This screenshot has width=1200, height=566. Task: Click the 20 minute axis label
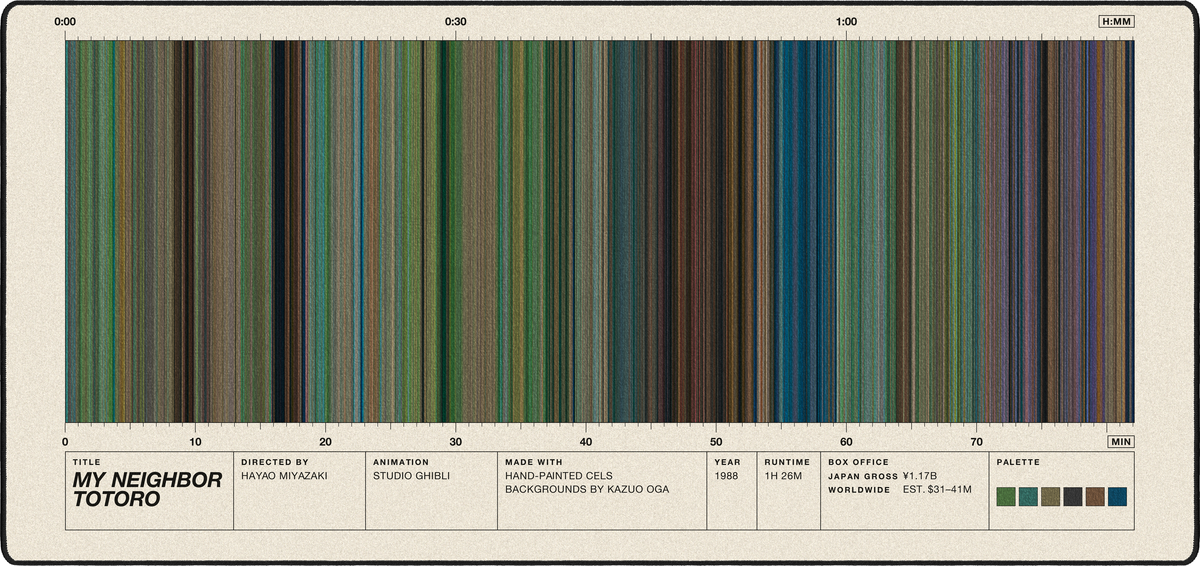pyautogui.click(x=325, y=441)
